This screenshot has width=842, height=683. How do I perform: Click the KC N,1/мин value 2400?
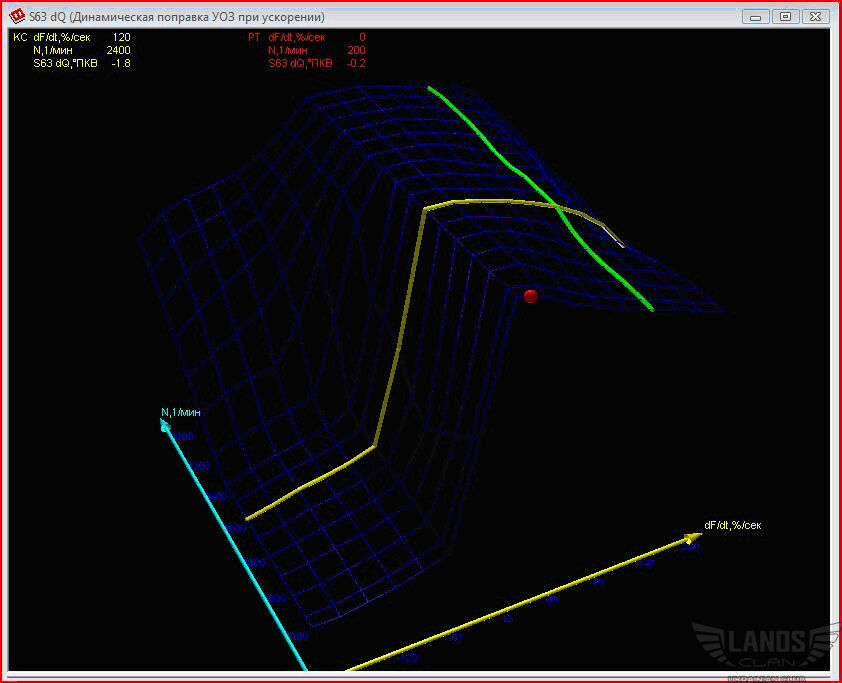tap(117, 50)
